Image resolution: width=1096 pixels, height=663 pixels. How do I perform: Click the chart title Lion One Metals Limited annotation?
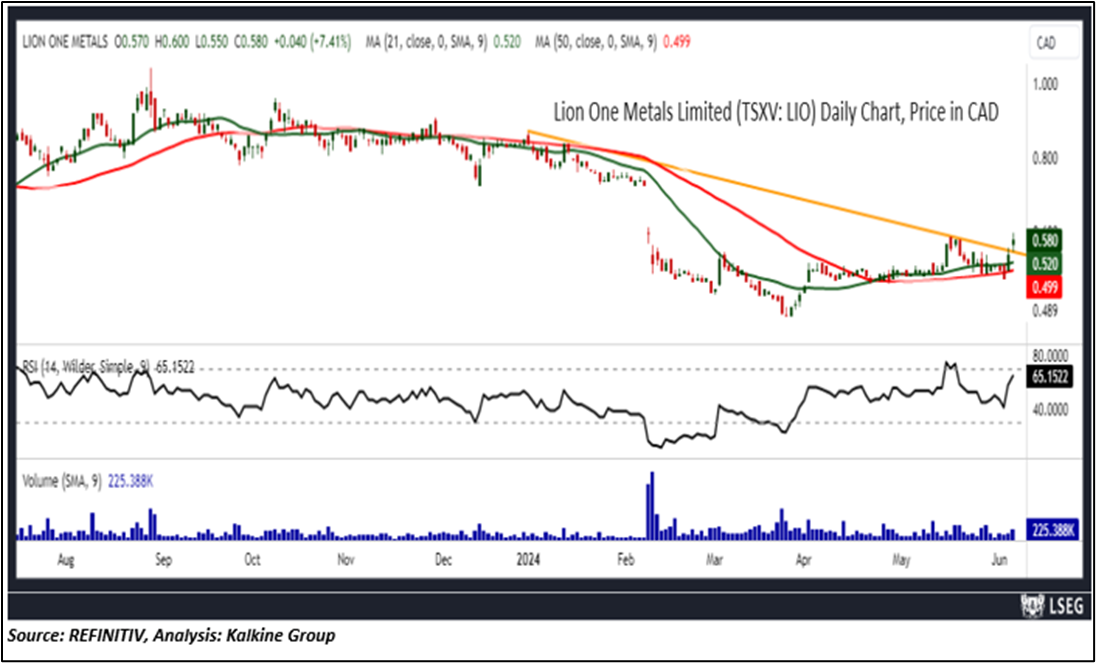(776, 112)
